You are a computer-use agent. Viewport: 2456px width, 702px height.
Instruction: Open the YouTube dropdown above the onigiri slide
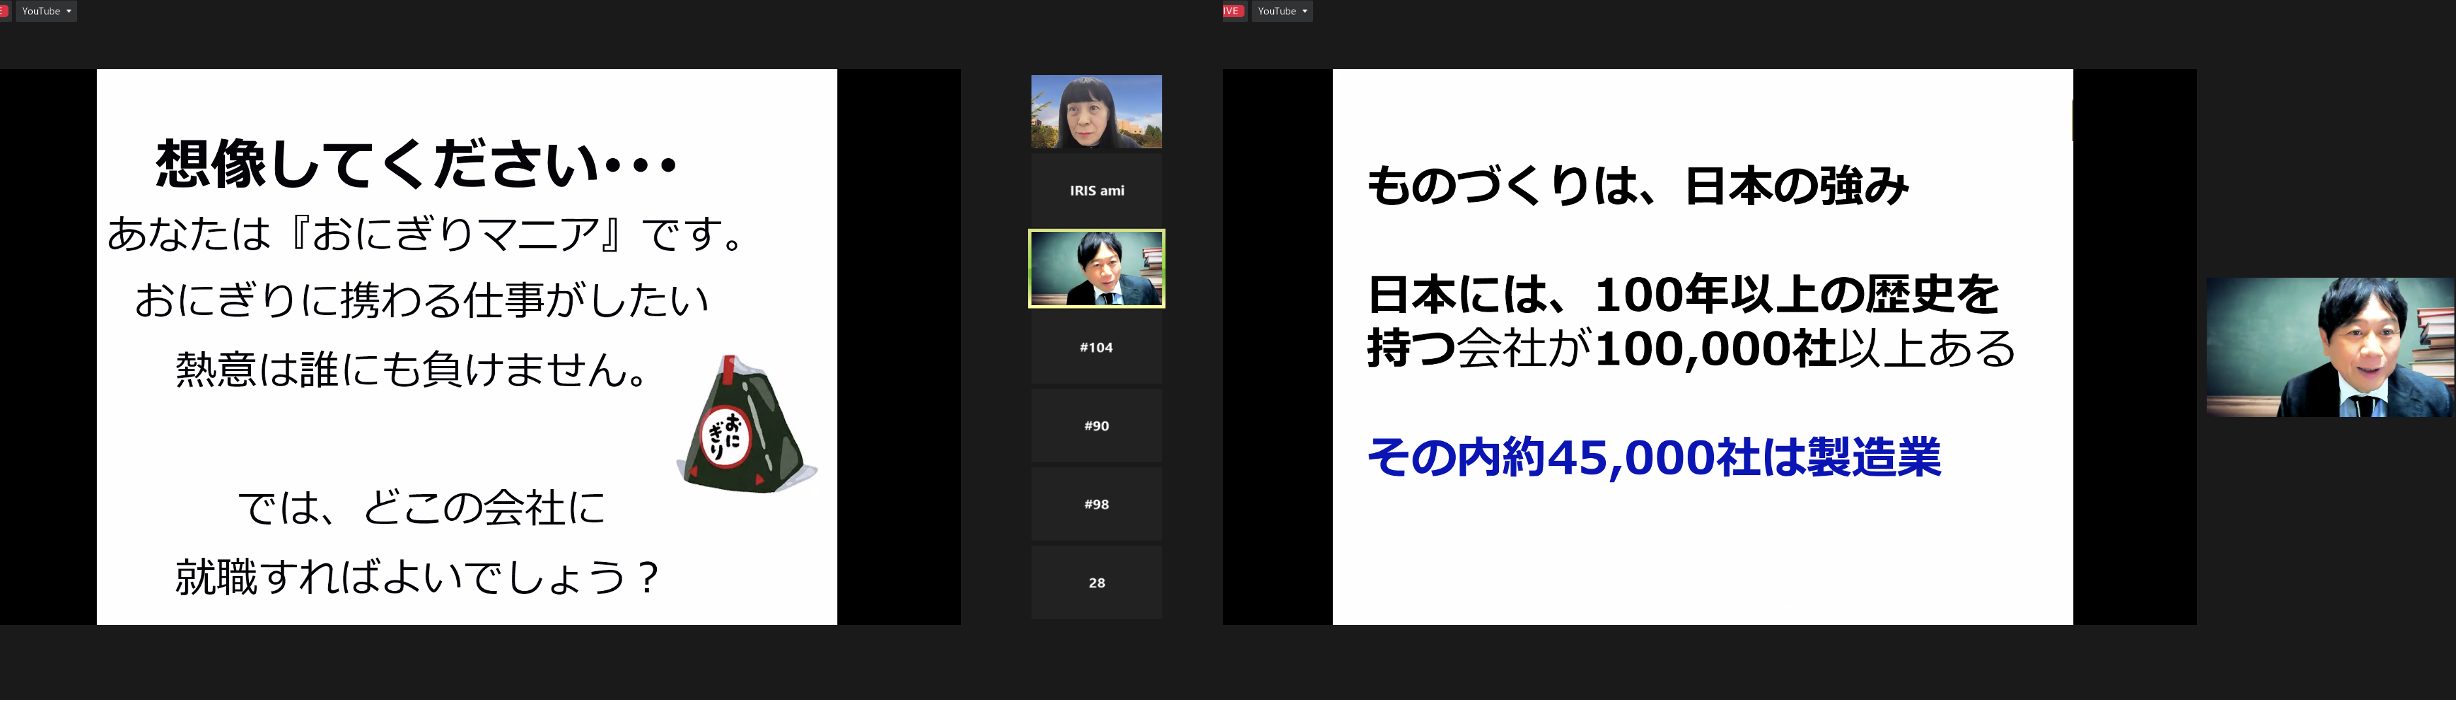point(46,11)
